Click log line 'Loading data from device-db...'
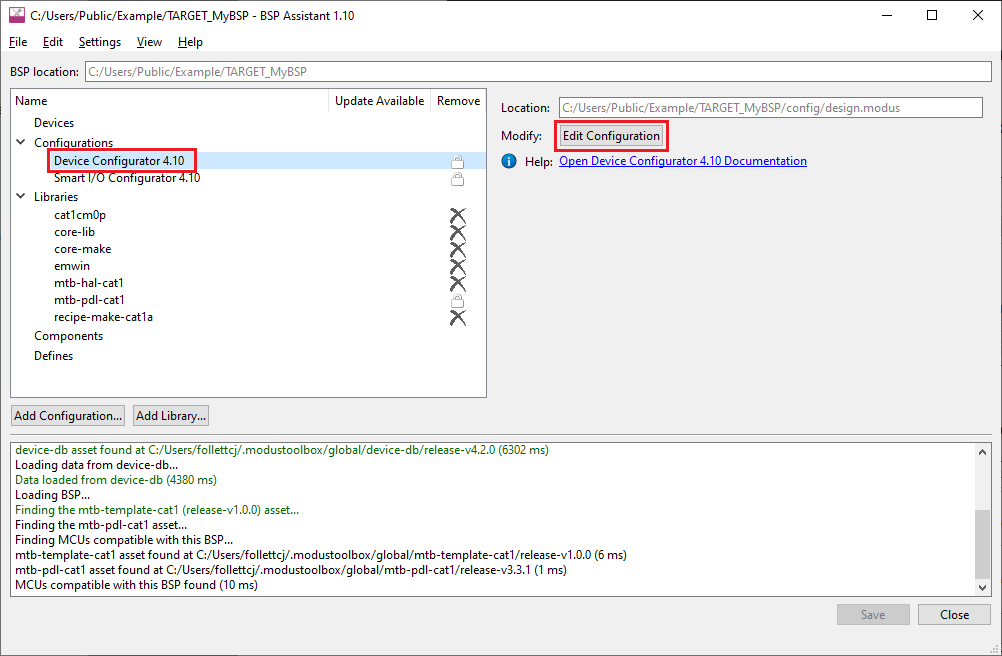 [x=96, y=465]
